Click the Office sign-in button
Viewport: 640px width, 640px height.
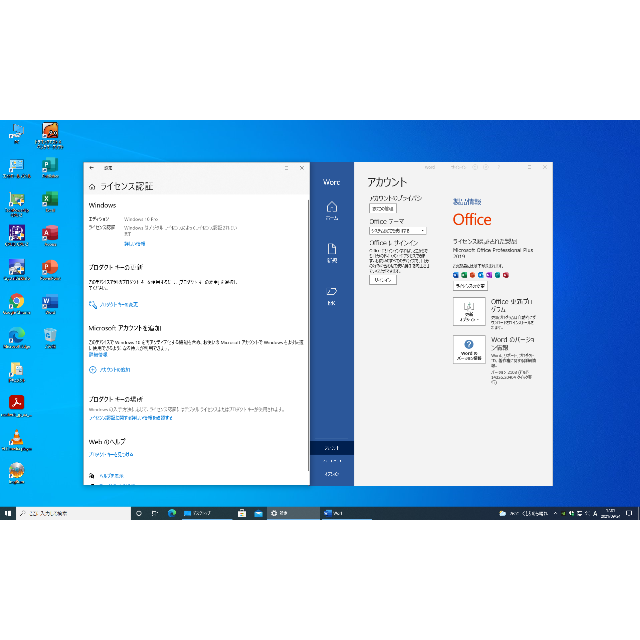(x=382, y=280)
